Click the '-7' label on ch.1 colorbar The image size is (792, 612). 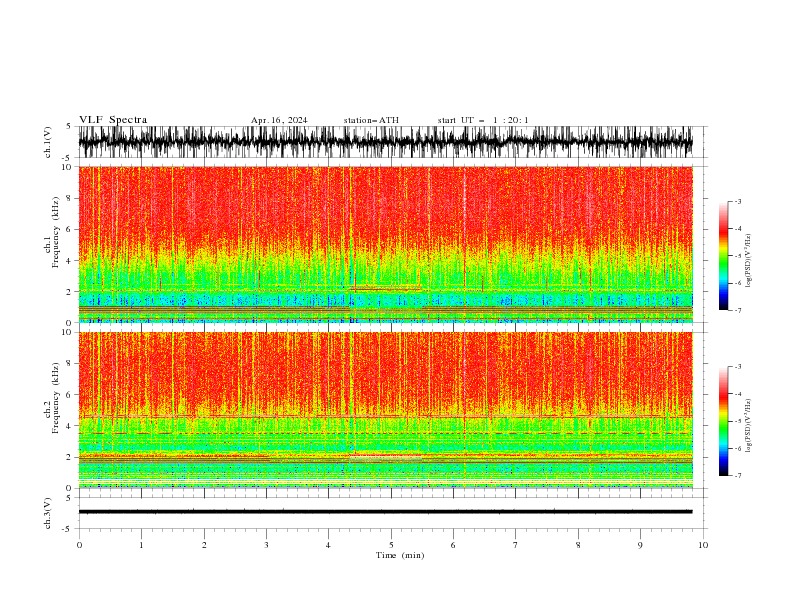pos(737,310)
